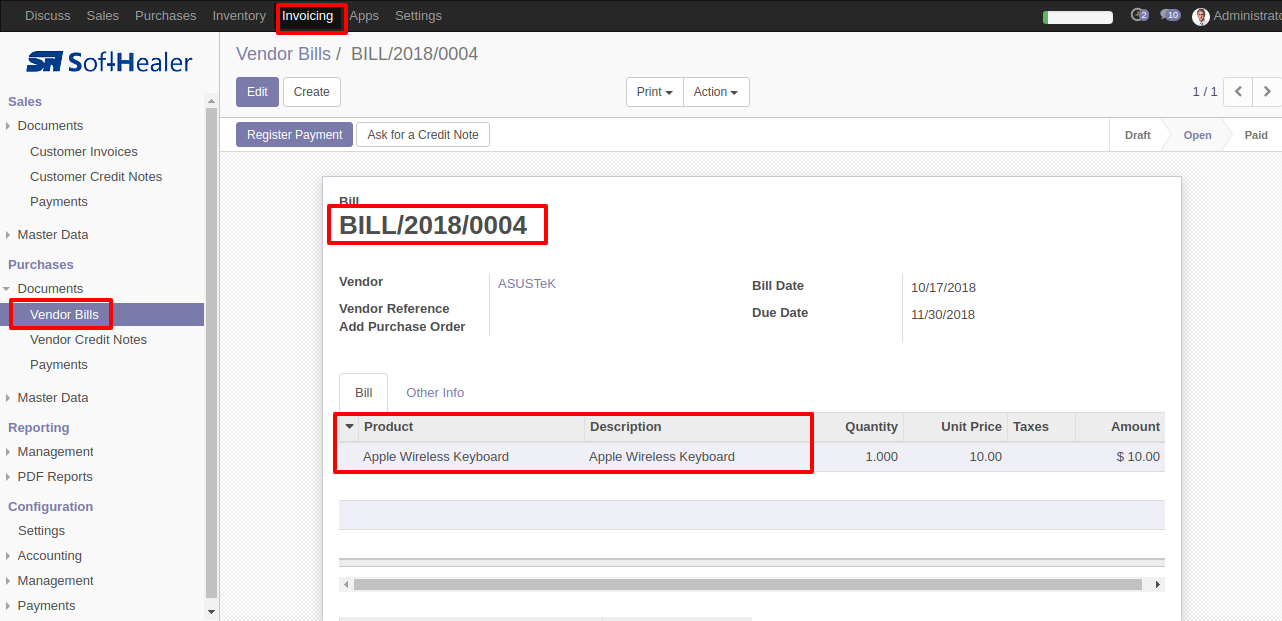
Task: Click scroll-left arrow of table scrollbar
Action: click(346, 584)
